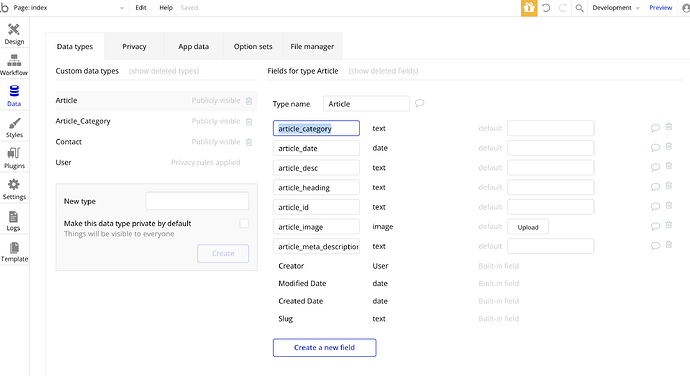
Task: Undo the last action
Action: (x=546, y=8)
